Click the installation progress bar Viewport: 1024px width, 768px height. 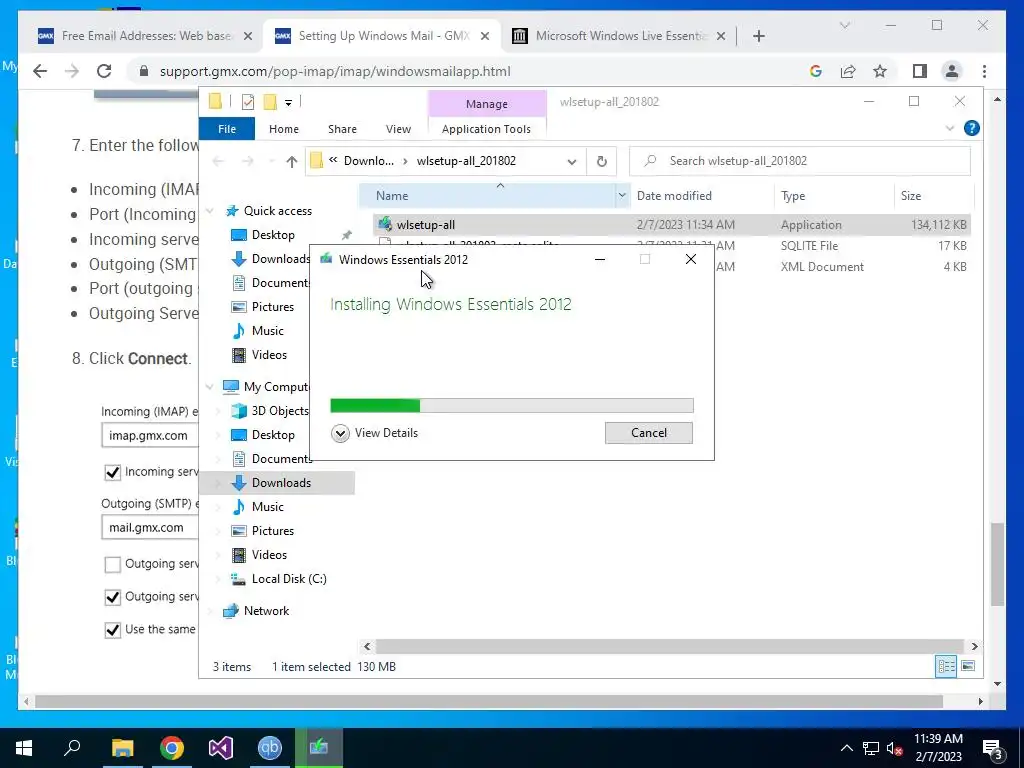point(511,406)
